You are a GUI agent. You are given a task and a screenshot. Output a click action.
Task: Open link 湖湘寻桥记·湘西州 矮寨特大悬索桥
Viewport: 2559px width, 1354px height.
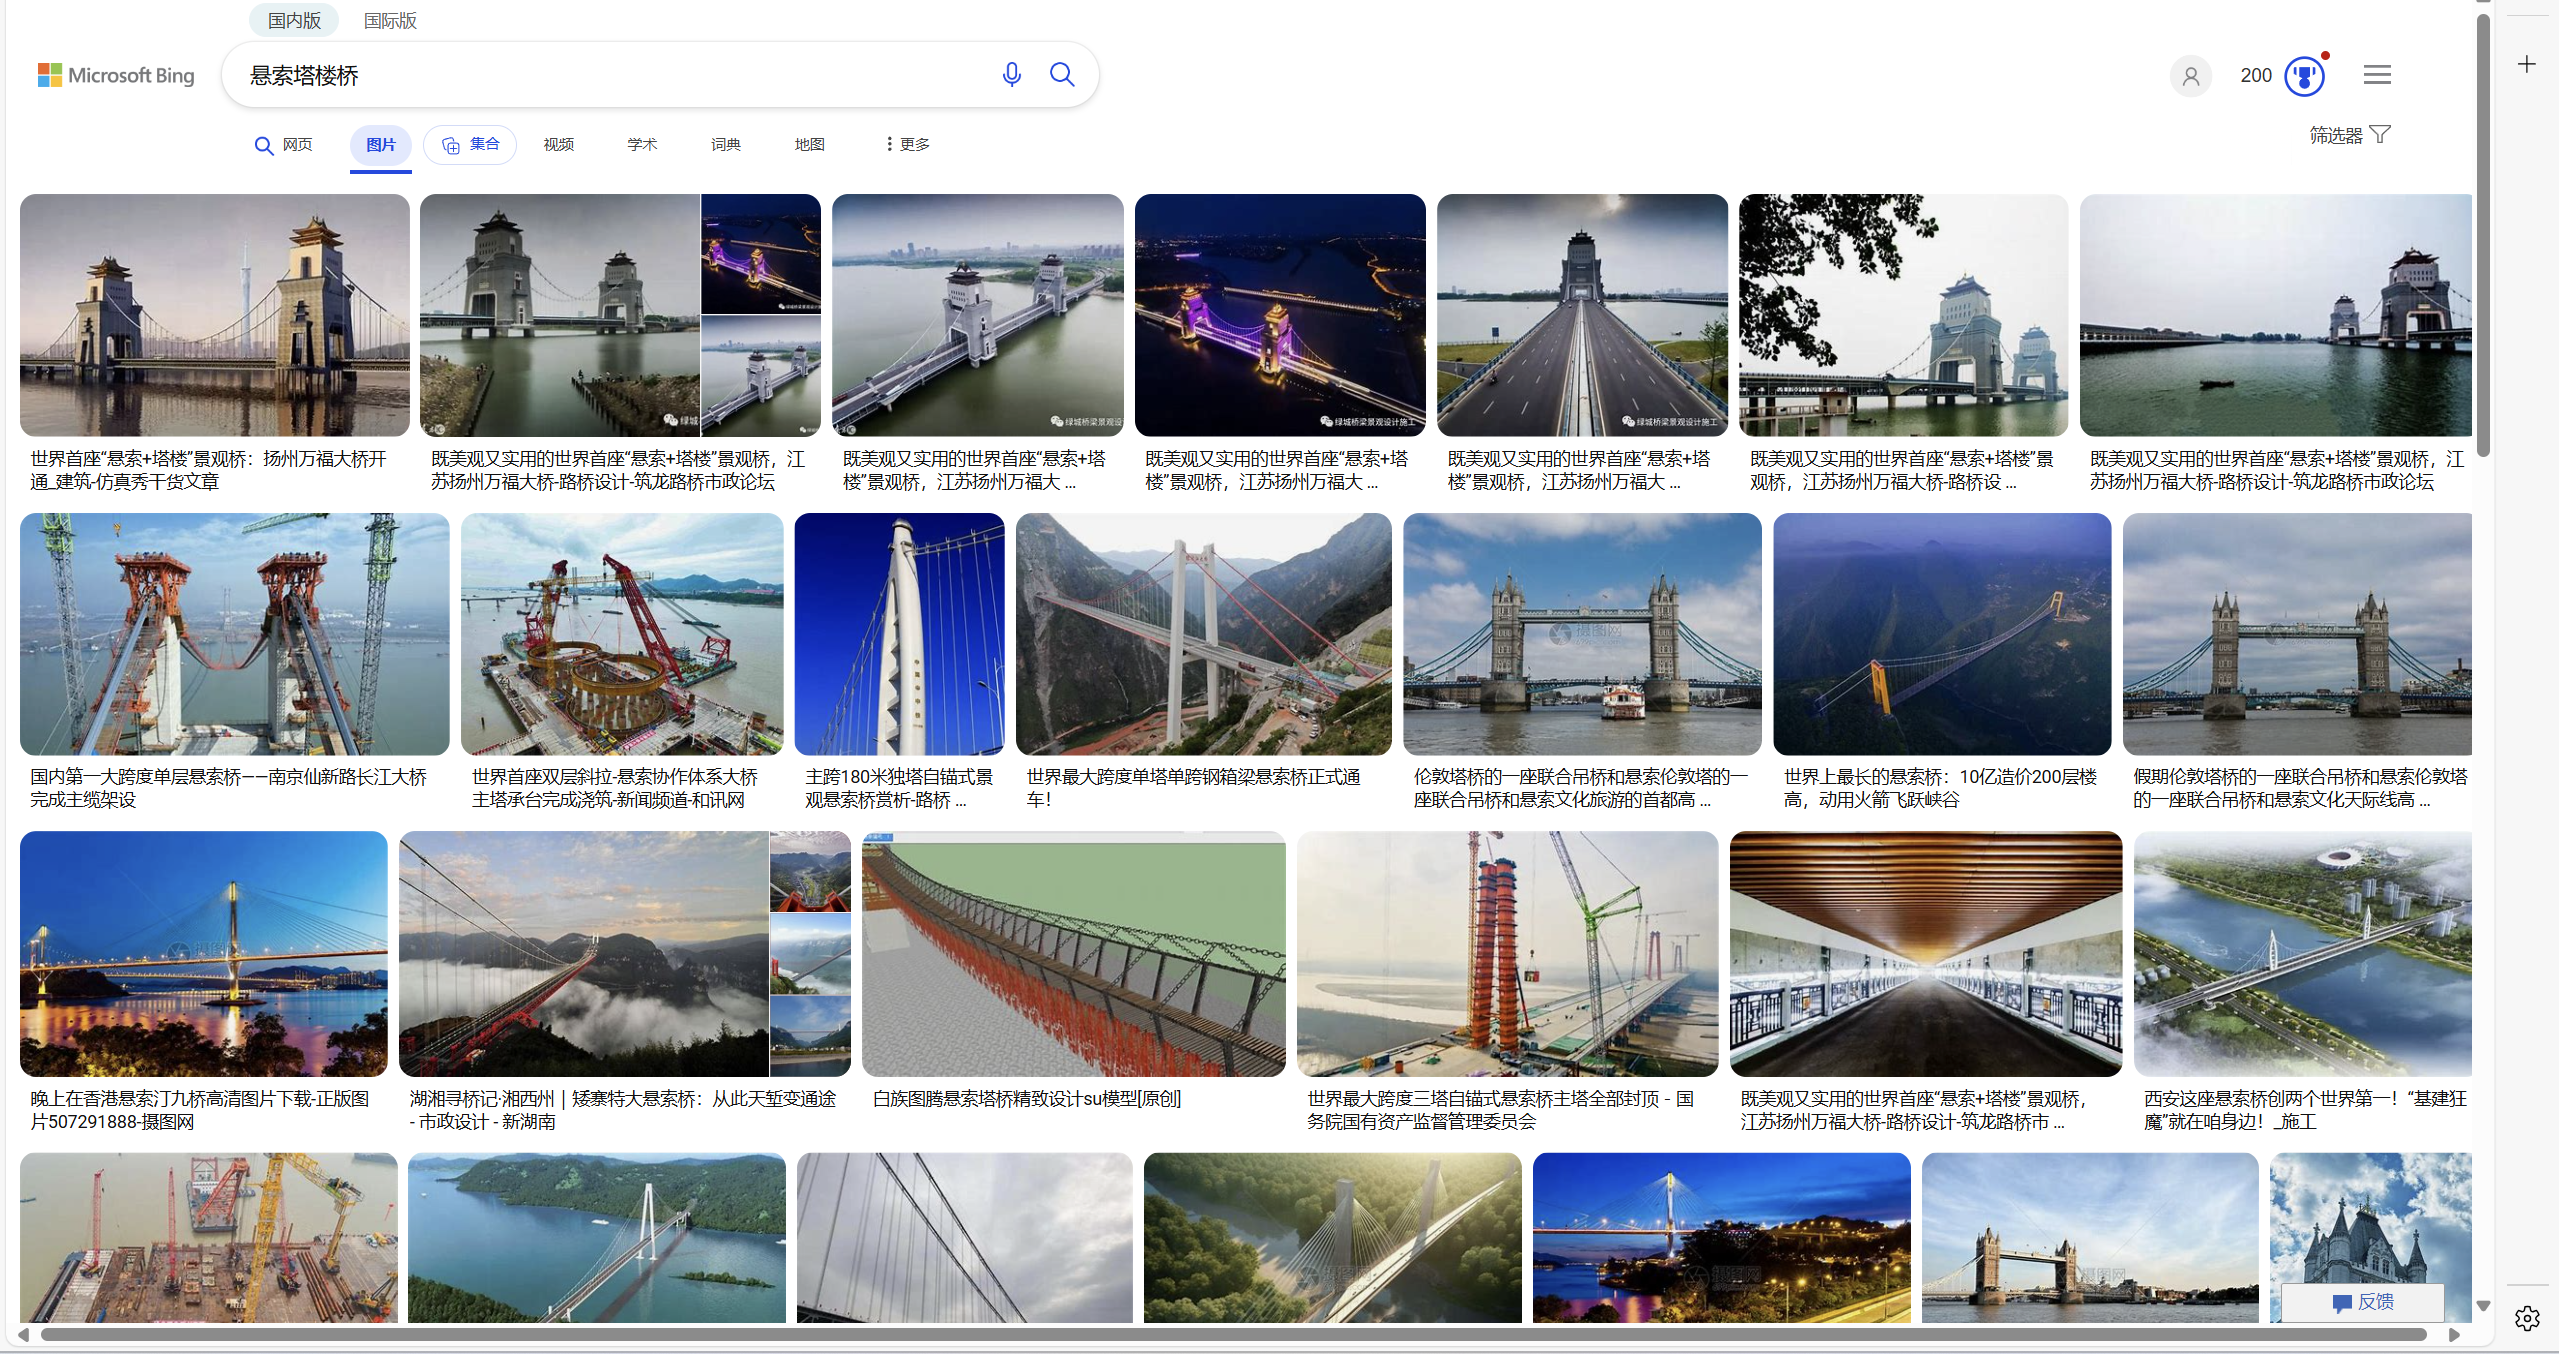coord(622,1110)
